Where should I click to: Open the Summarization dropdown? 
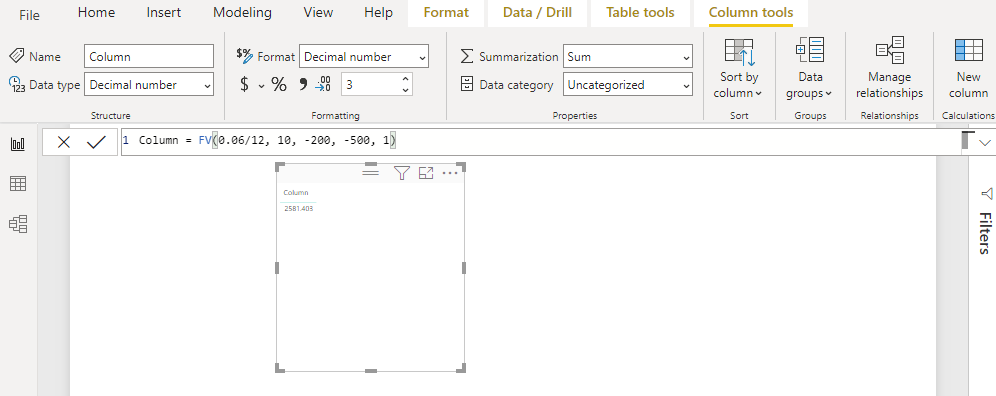click(x=628, y=57)
